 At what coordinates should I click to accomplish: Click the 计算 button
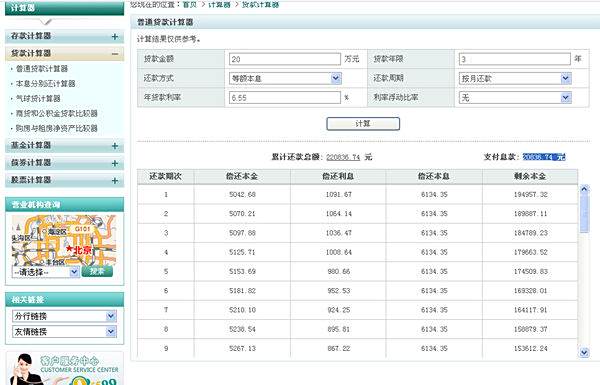[x=363, y=124]
